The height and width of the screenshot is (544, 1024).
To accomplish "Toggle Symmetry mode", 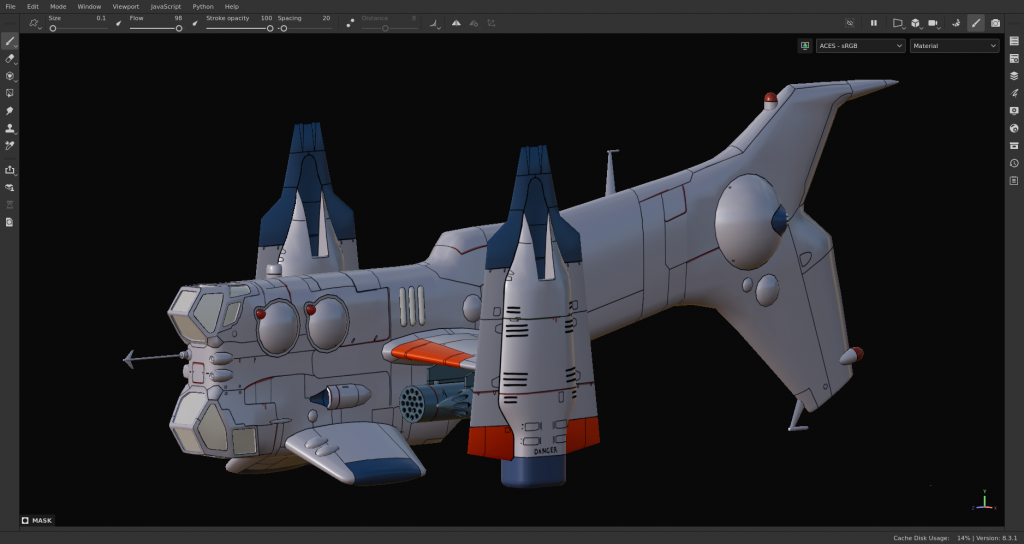I will pos(456,23).
